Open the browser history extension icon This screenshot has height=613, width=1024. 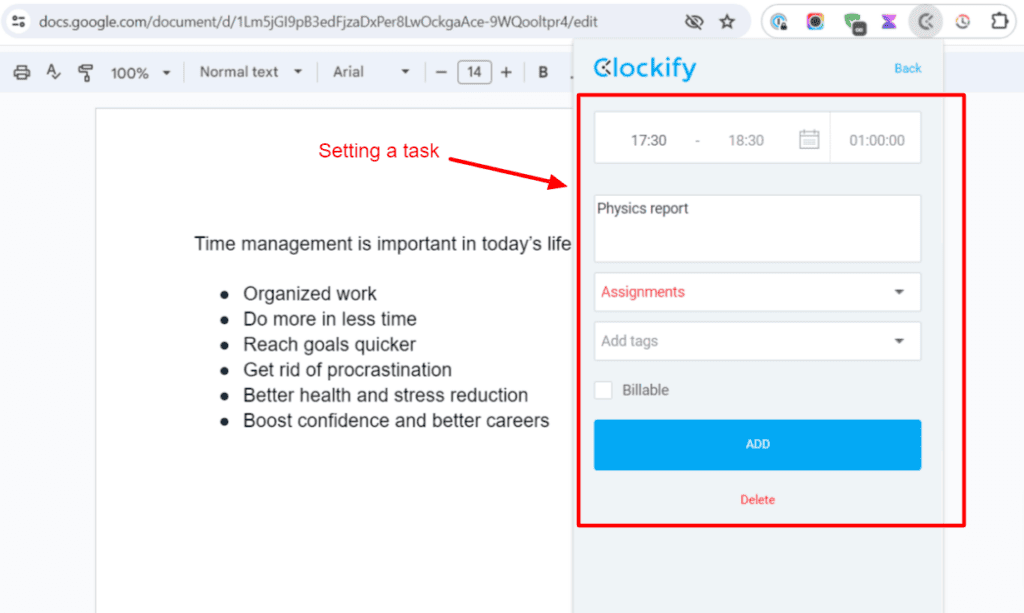click(x=963, y=21)
